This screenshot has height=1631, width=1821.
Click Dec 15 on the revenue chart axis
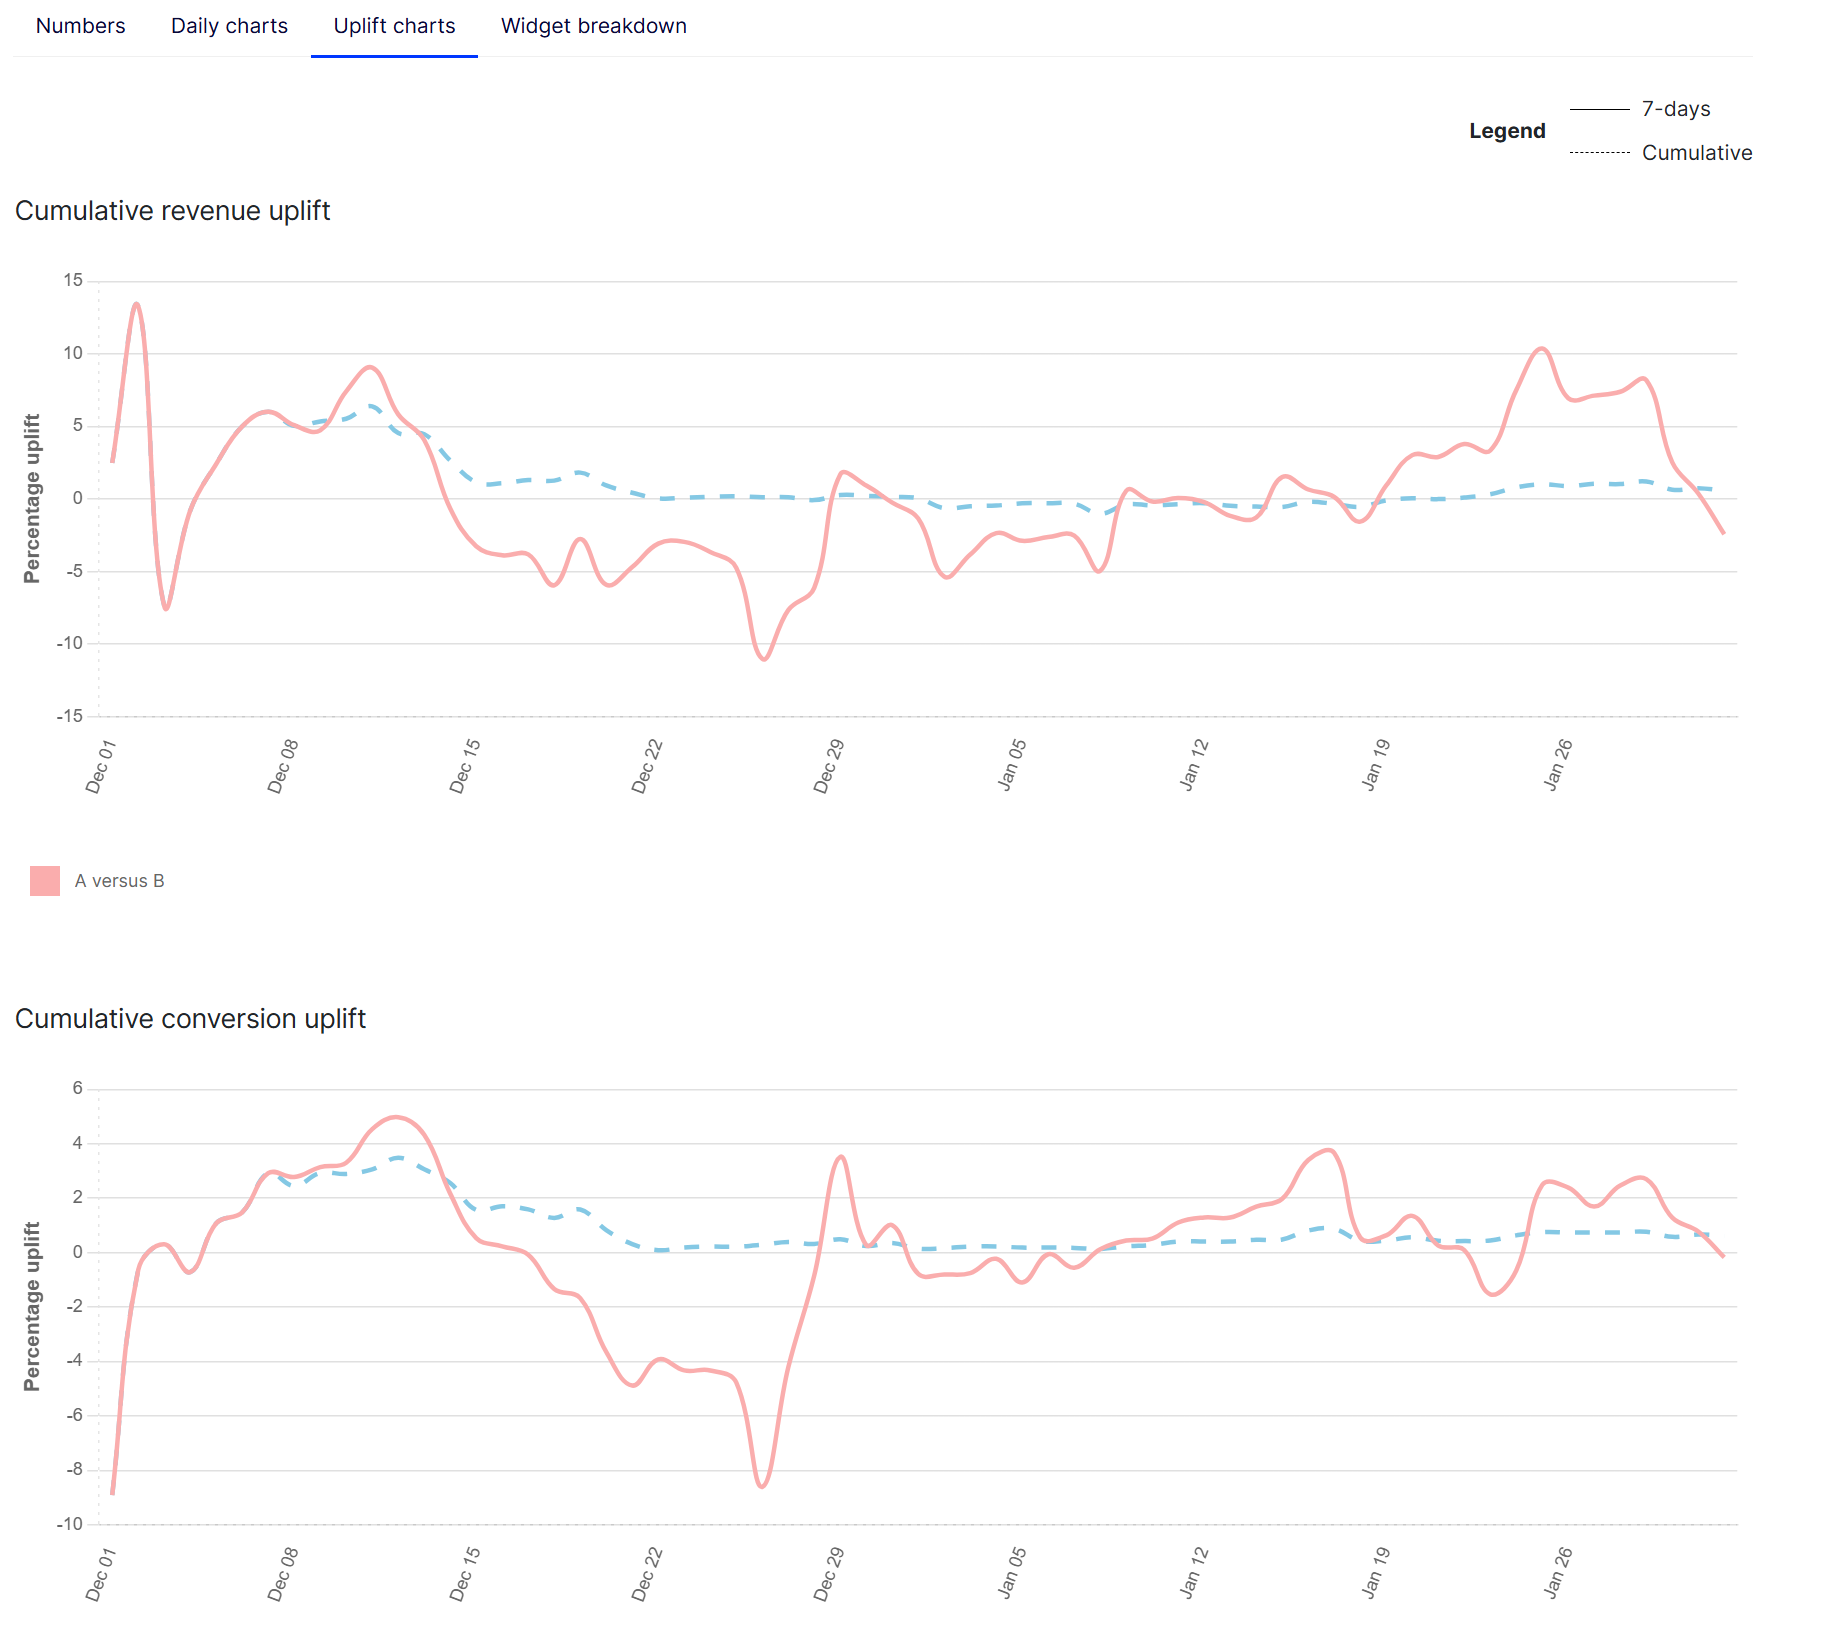coord(465,766)
